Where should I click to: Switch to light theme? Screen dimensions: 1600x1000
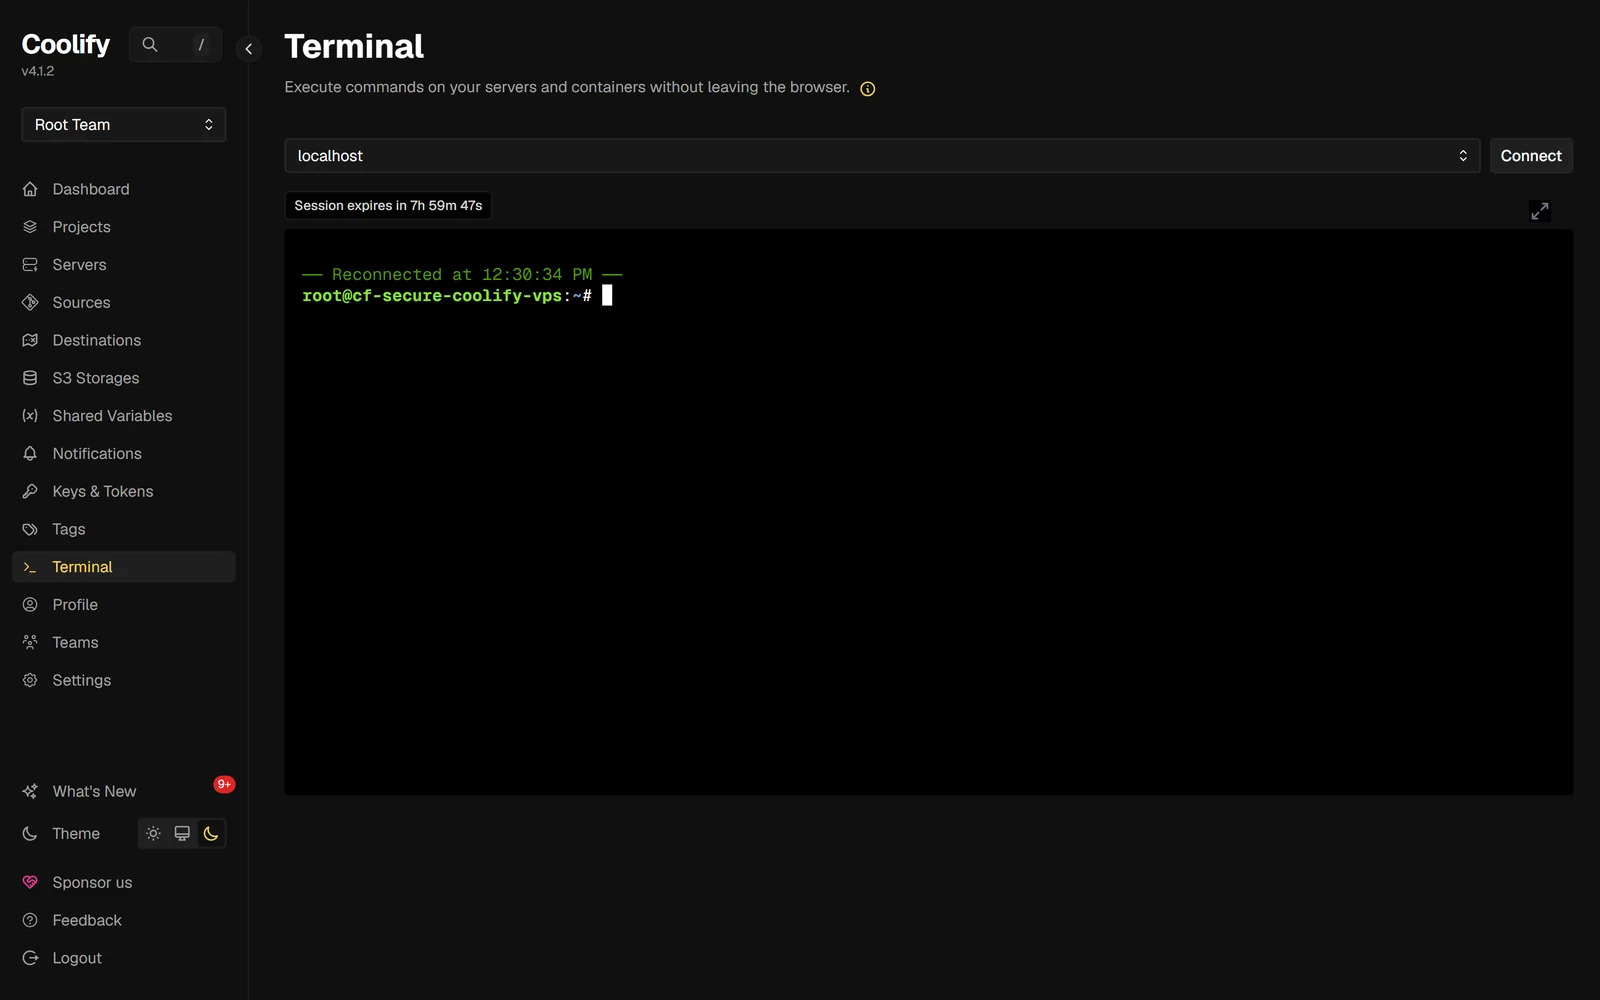153,833
